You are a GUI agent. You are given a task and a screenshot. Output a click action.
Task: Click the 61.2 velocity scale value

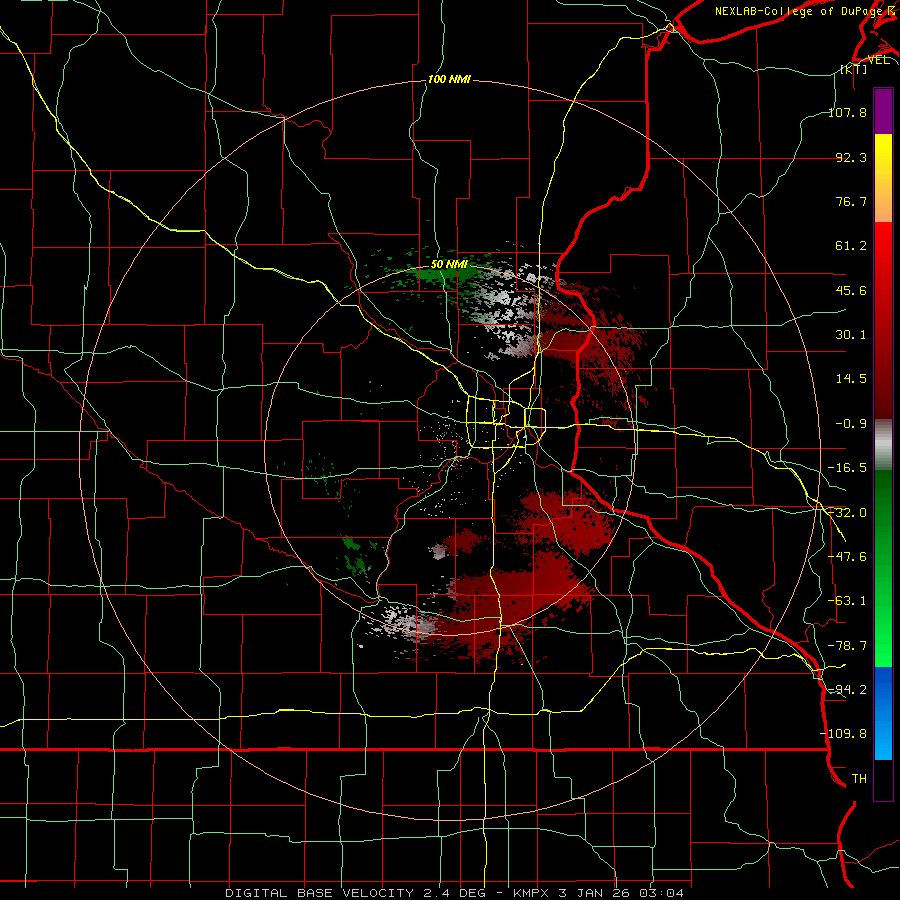click(x=851, y=246)
